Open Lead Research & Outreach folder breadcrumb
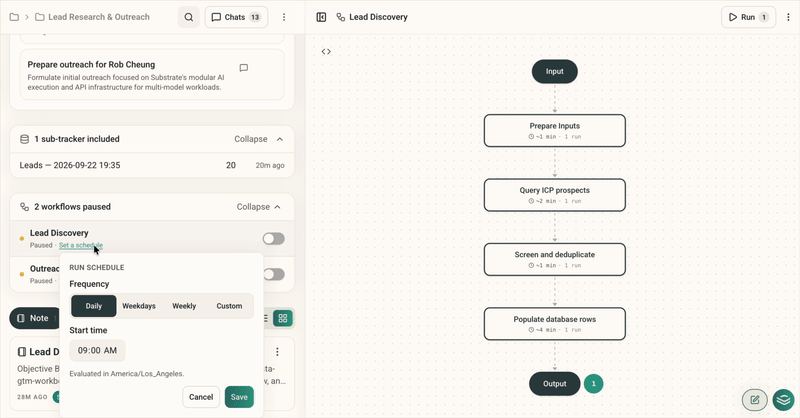This screenshot has height=418, width=800. click(x=92, y=17)
